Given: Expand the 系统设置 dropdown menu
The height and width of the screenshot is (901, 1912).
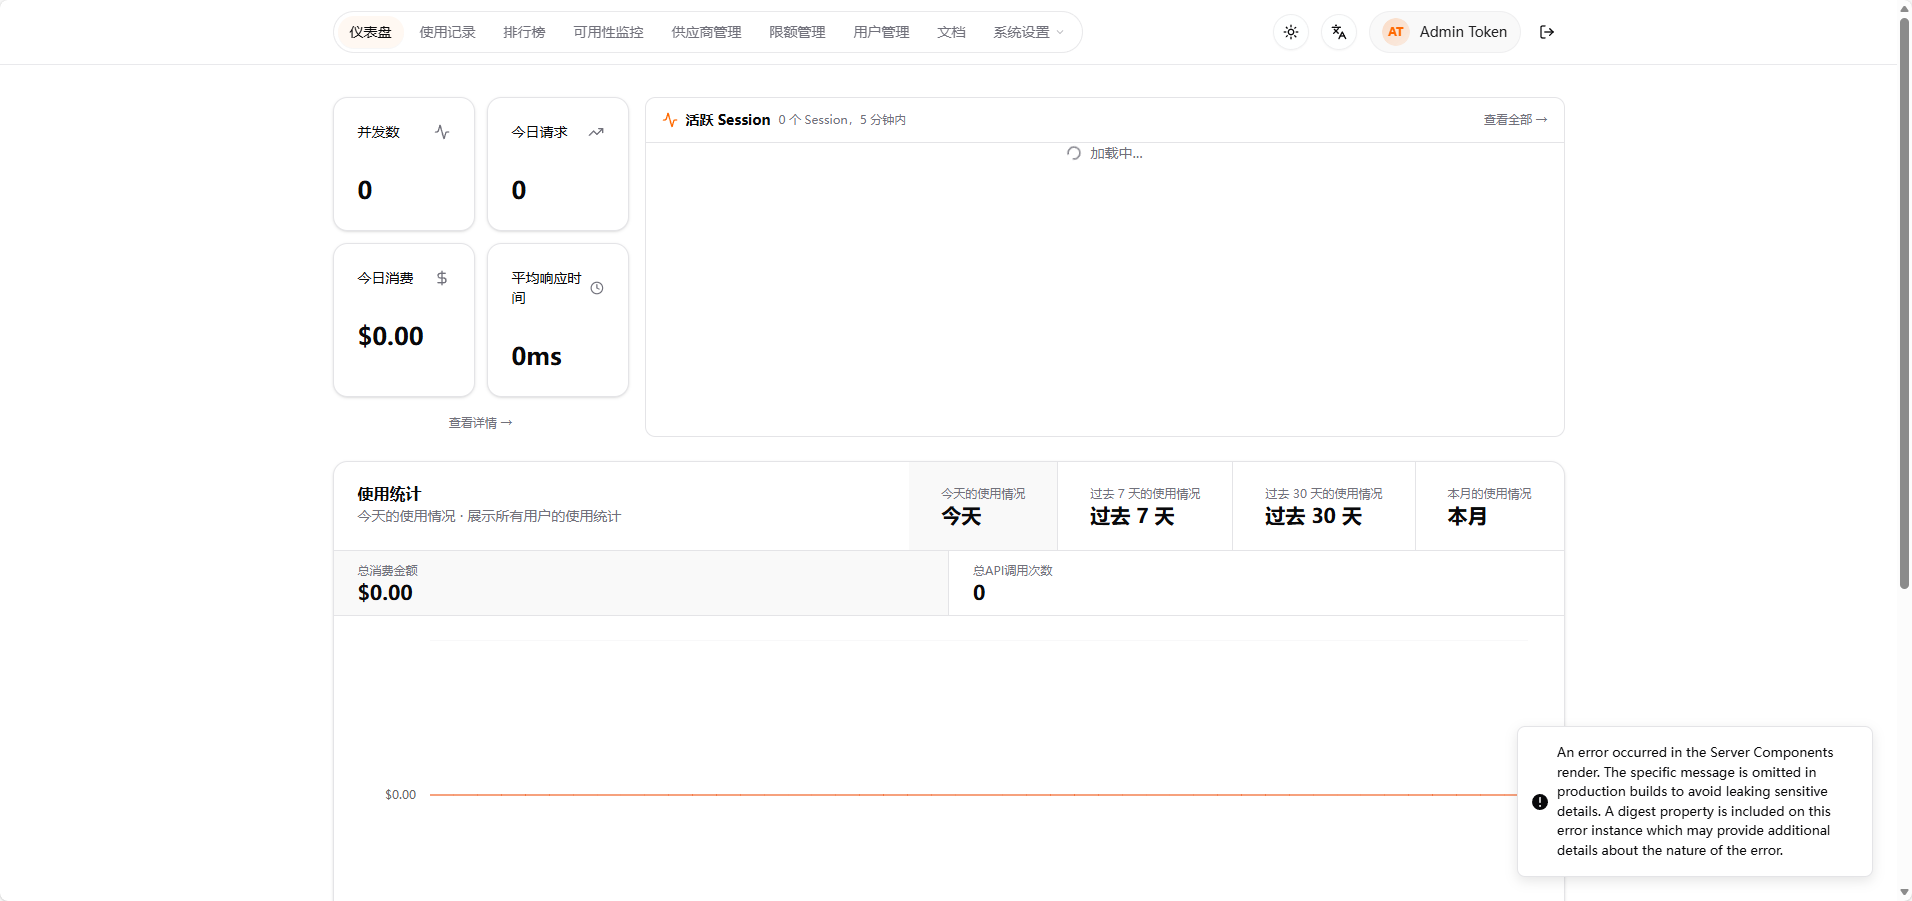Looking at the screenshot, I should [x=1028, y=32].
